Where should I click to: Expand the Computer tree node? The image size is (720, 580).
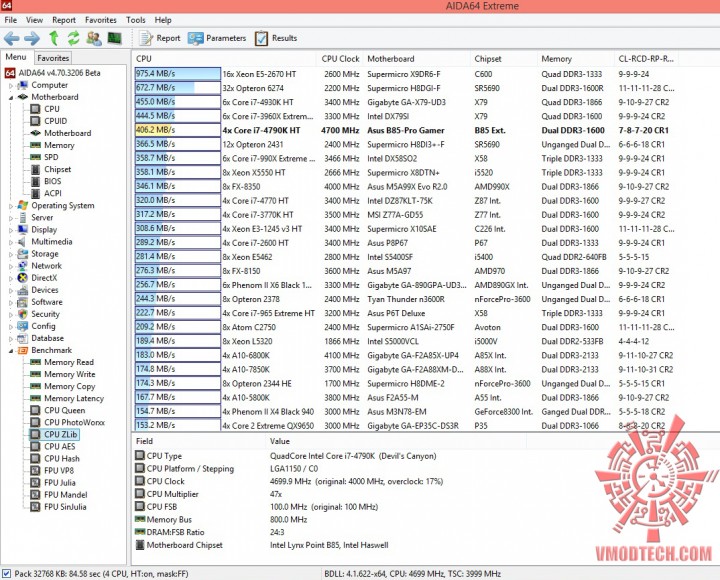click(11, 85)
